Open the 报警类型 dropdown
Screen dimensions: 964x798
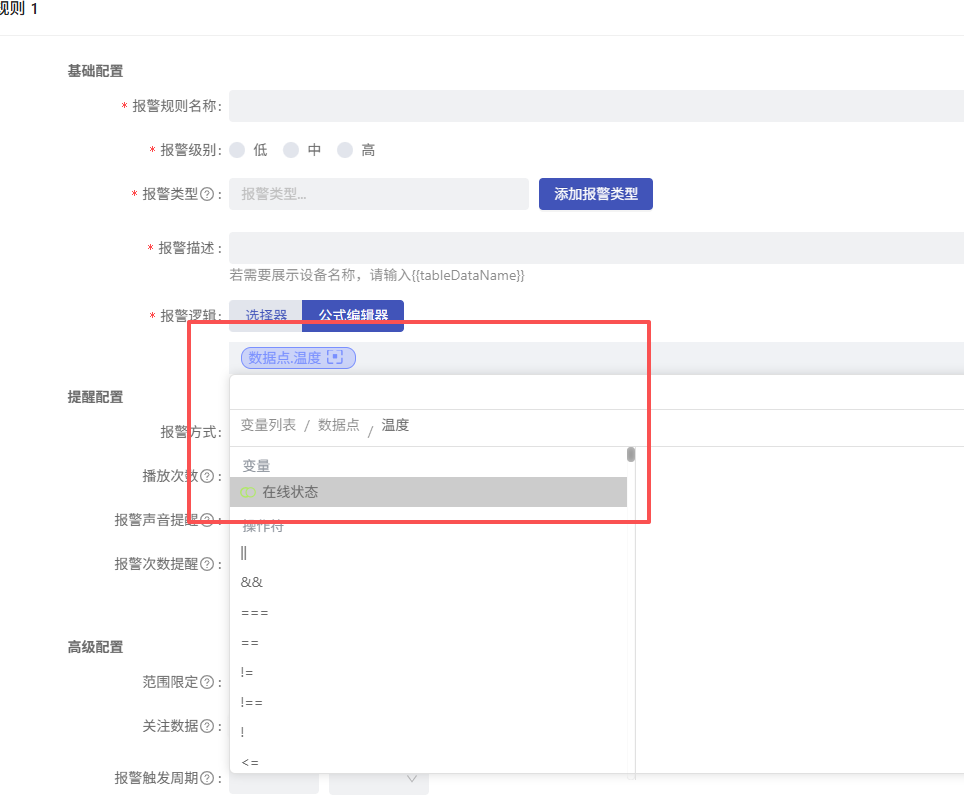[x=379, y=194]
